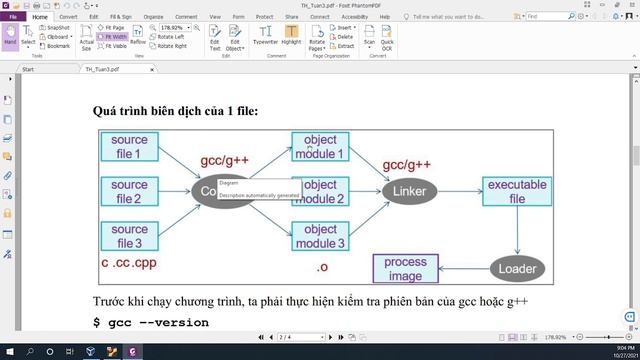Screen dimensions: 640x360
Task: Open the Windows Start menu
Action: click(x=10, y=351)
